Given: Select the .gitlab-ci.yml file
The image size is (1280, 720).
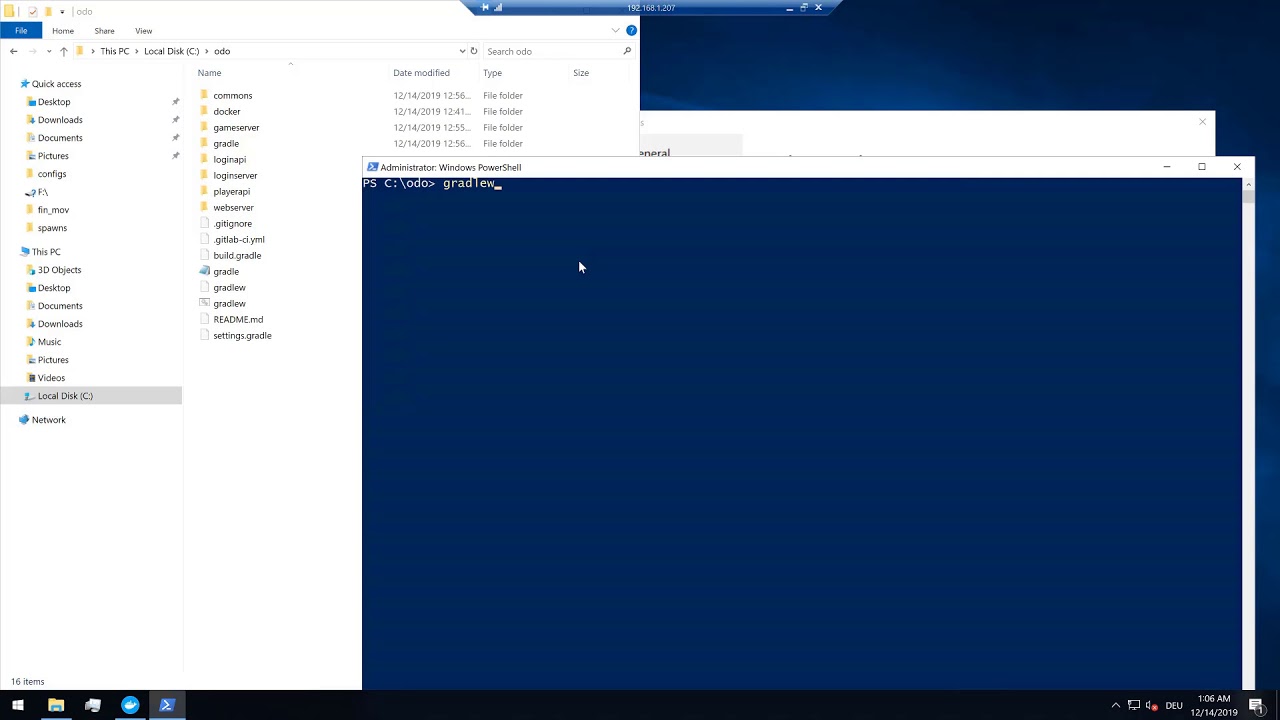Looking at the screenshot, I should [239, 240].
